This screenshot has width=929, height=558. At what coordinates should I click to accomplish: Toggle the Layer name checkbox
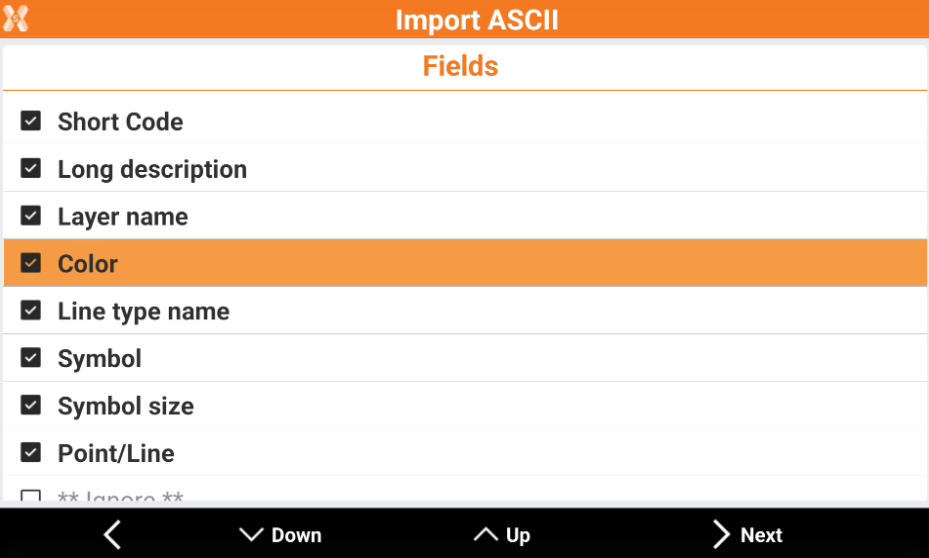31,216
